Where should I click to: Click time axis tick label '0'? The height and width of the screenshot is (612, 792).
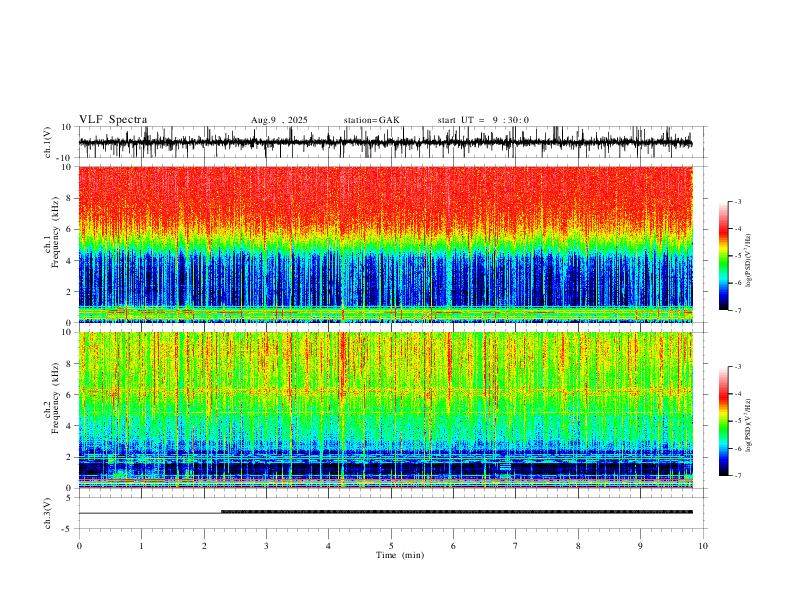click(79, 546)
